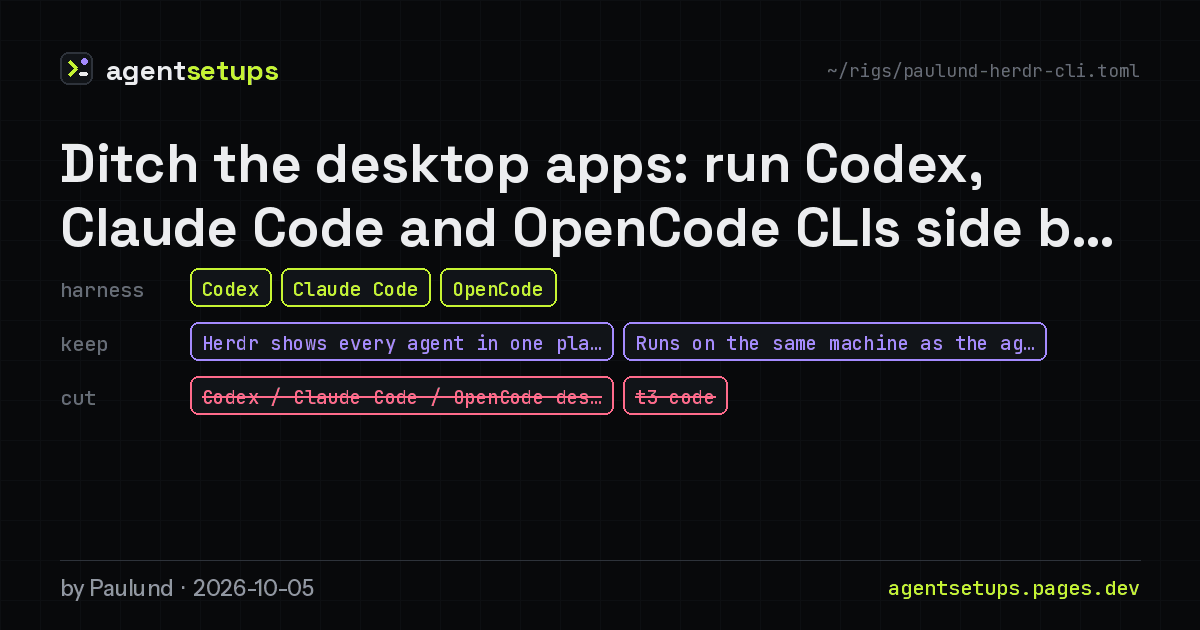Click the 'cut' row label
This screenshot has height=630, width=1200.
78,398
